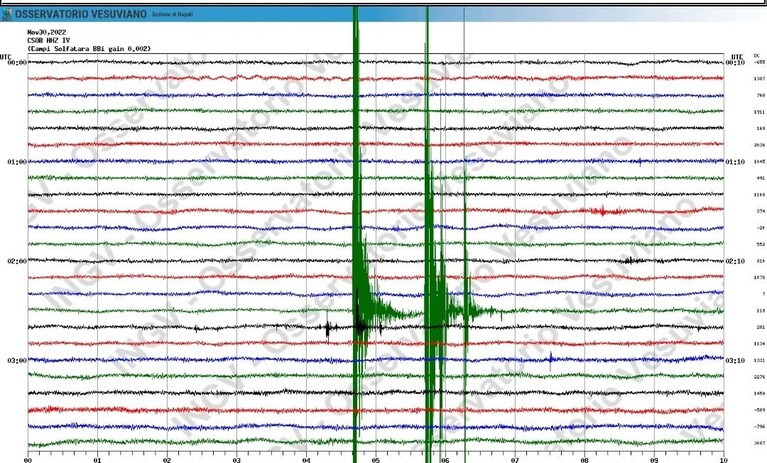Image resolution: width=767 pixels, height=463 pixels.
Task: Click the 01:00 time label on left axis
Action: (x=17, y=162)
